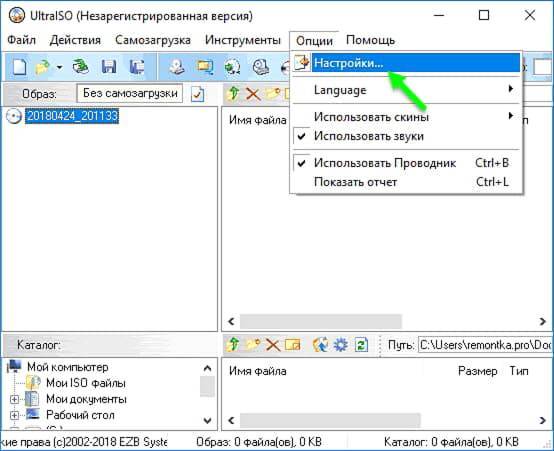Open the dropdown arrow beside the open-file icon
The height and width of the screenshot is (451, 554).
coord(60,67)
